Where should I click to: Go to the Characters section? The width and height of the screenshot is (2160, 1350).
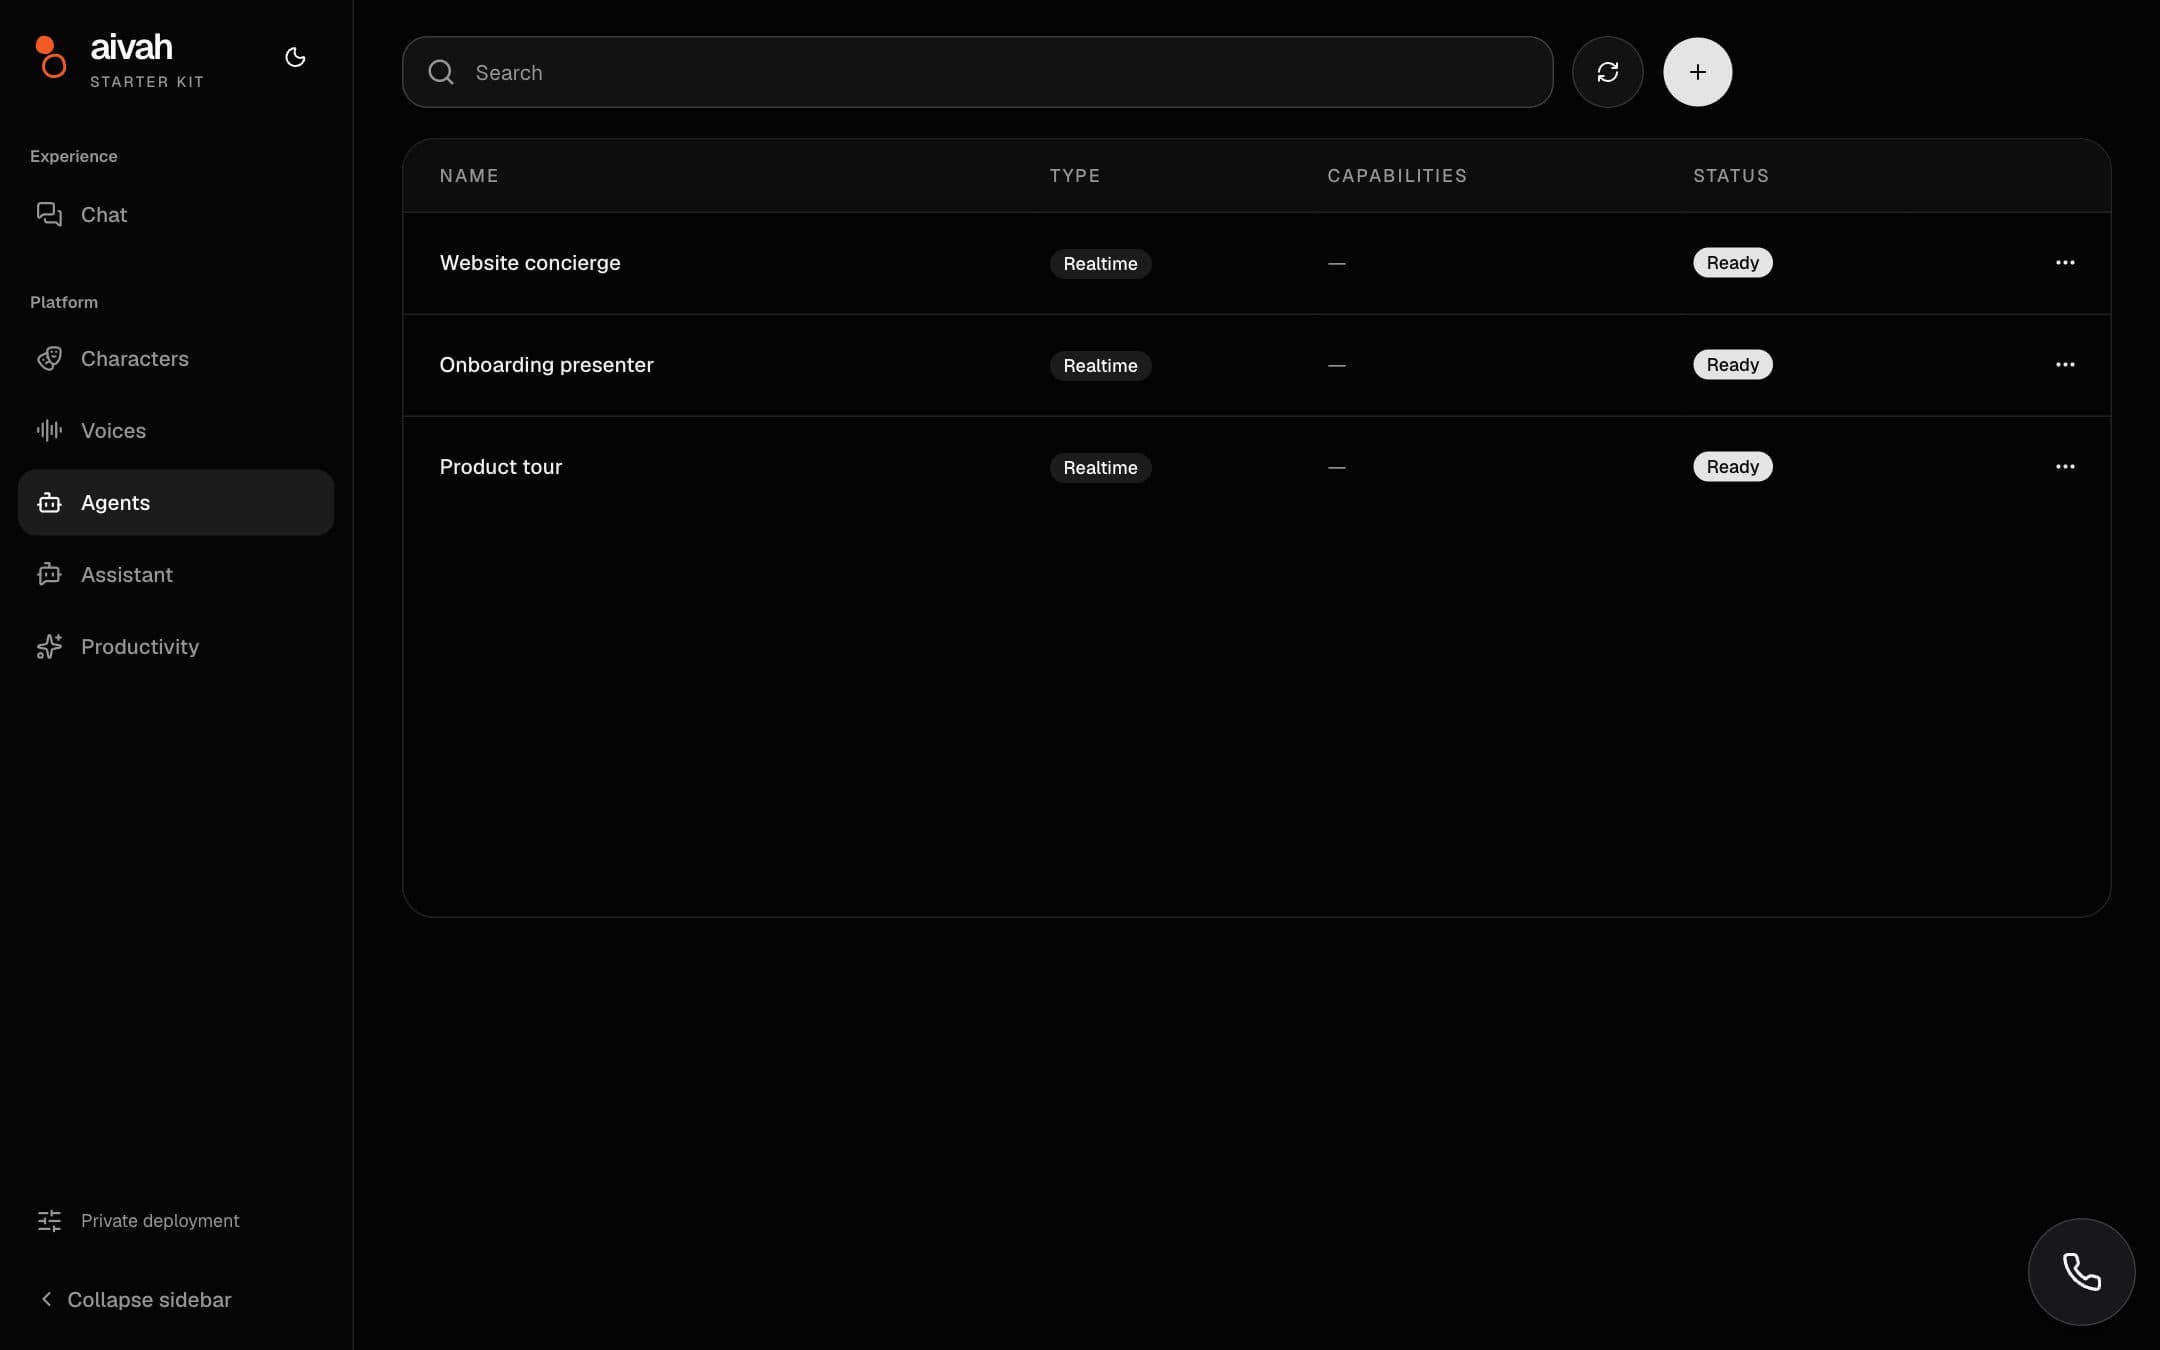coord(176,358)
